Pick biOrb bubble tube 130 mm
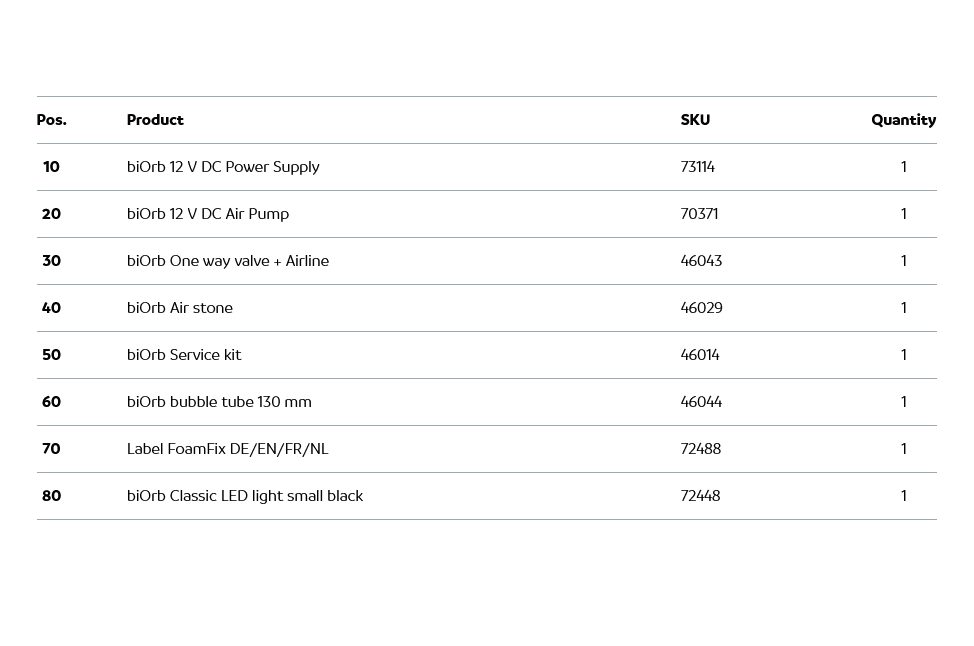974x646 pixels. [219, 402]
